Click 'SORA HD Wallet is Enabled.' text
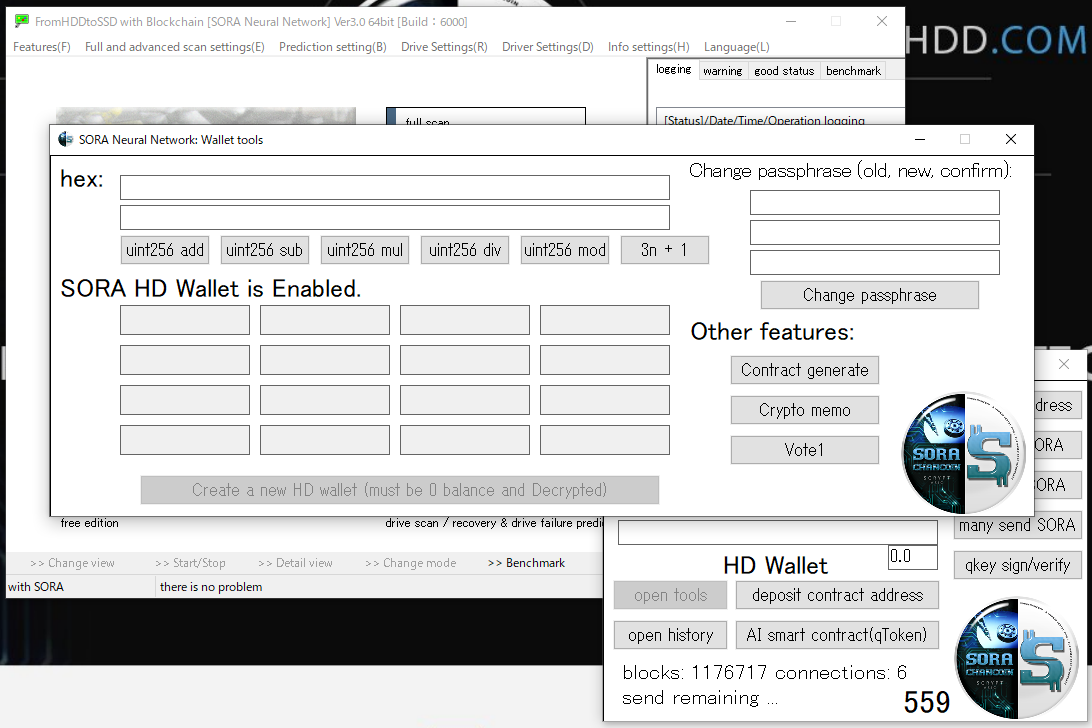This screenshot has height=728, width=1092. [211, 288]
